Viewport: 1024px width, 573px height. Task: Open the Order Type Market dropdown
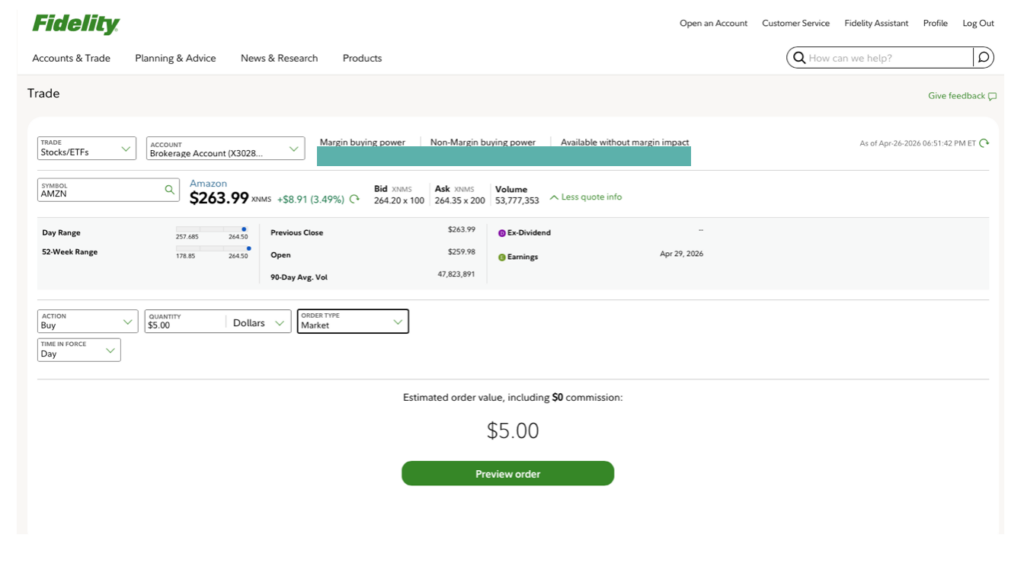[x=352, y=321]
